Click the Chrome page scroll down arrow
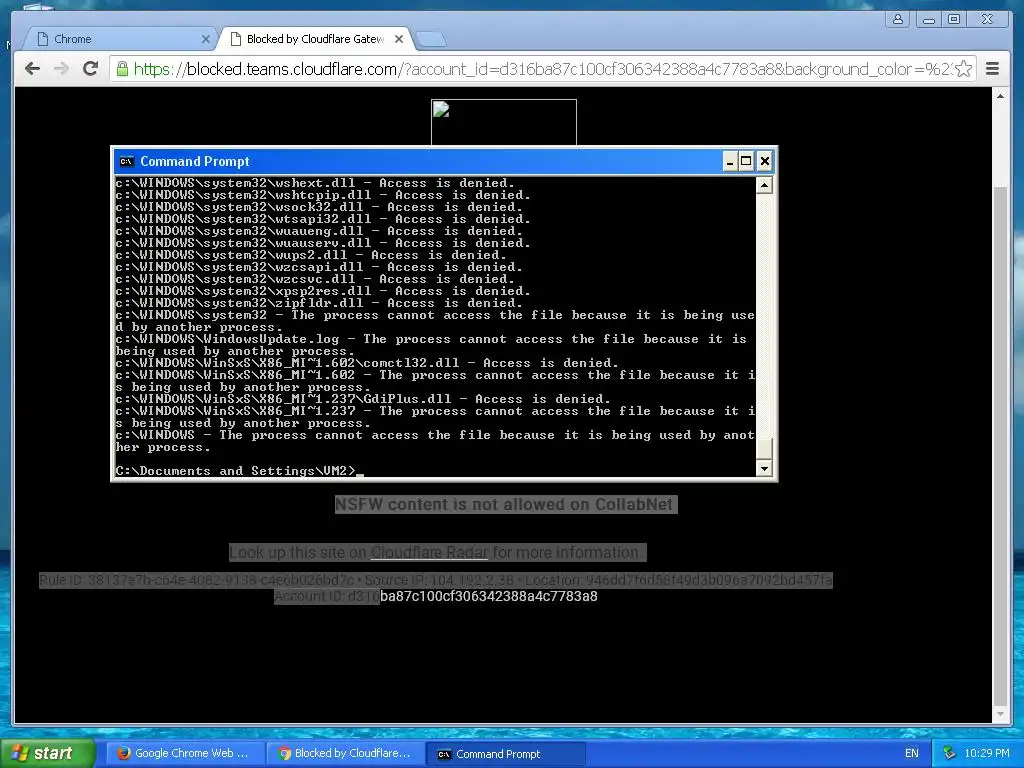This screenshot has width=1024, height=768. coord(1000,714)
